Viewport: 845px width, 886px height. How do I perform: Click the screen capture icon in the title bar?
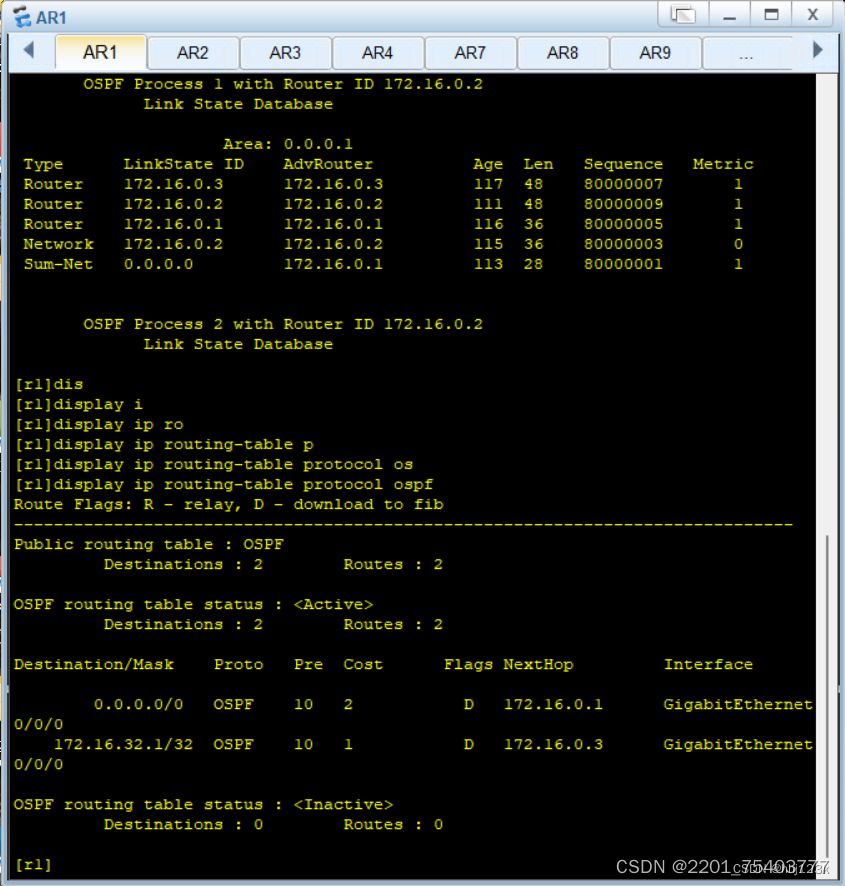[x=684, y=14]
